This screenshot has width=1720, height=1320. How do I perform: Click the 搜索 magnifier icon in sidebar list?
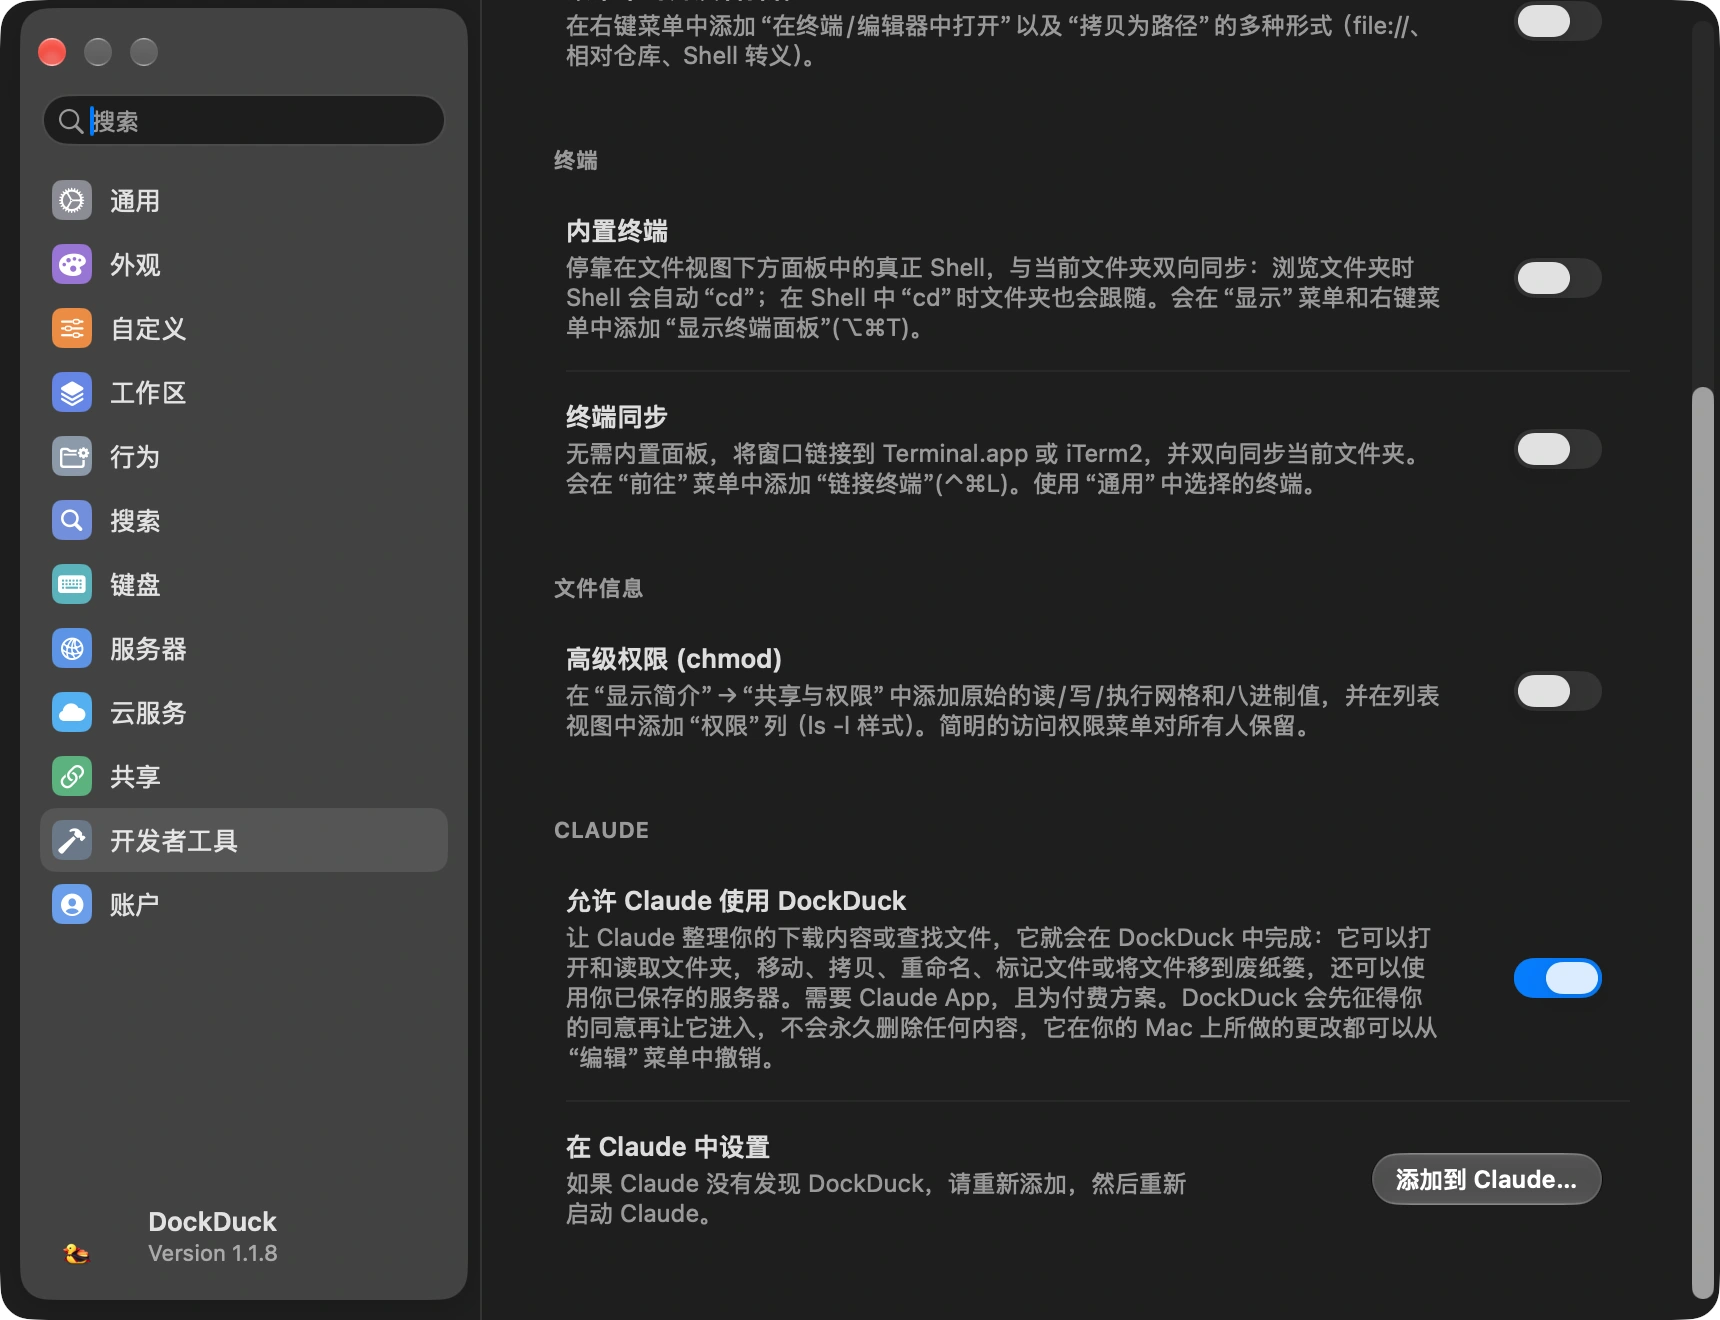72,521
